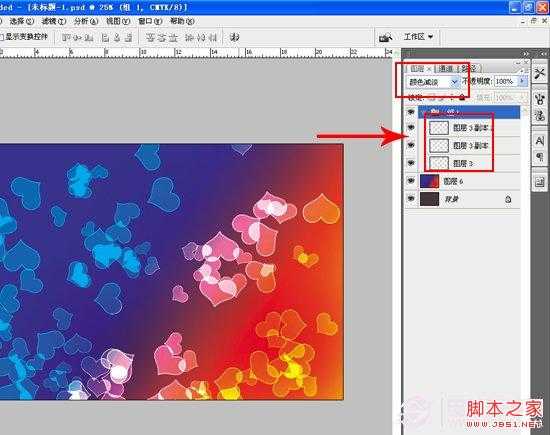Viewport: 550px width, 435px height.
Task: Open the 帮助(H) menu
Action: (x=182, y=21)
